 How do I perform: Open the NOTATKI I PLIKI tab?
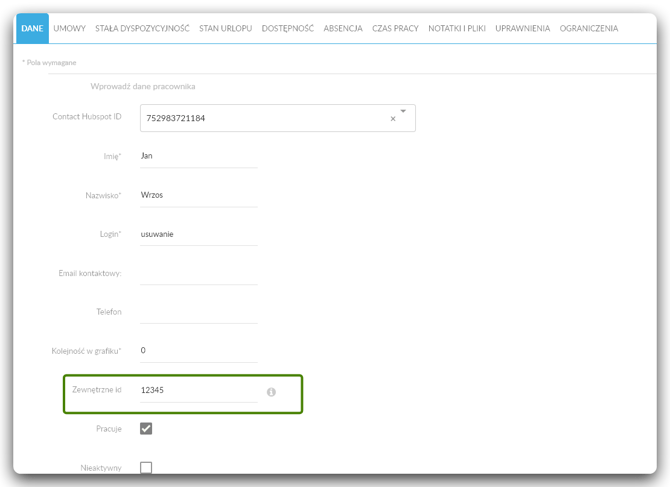click(x=457, y=28)
